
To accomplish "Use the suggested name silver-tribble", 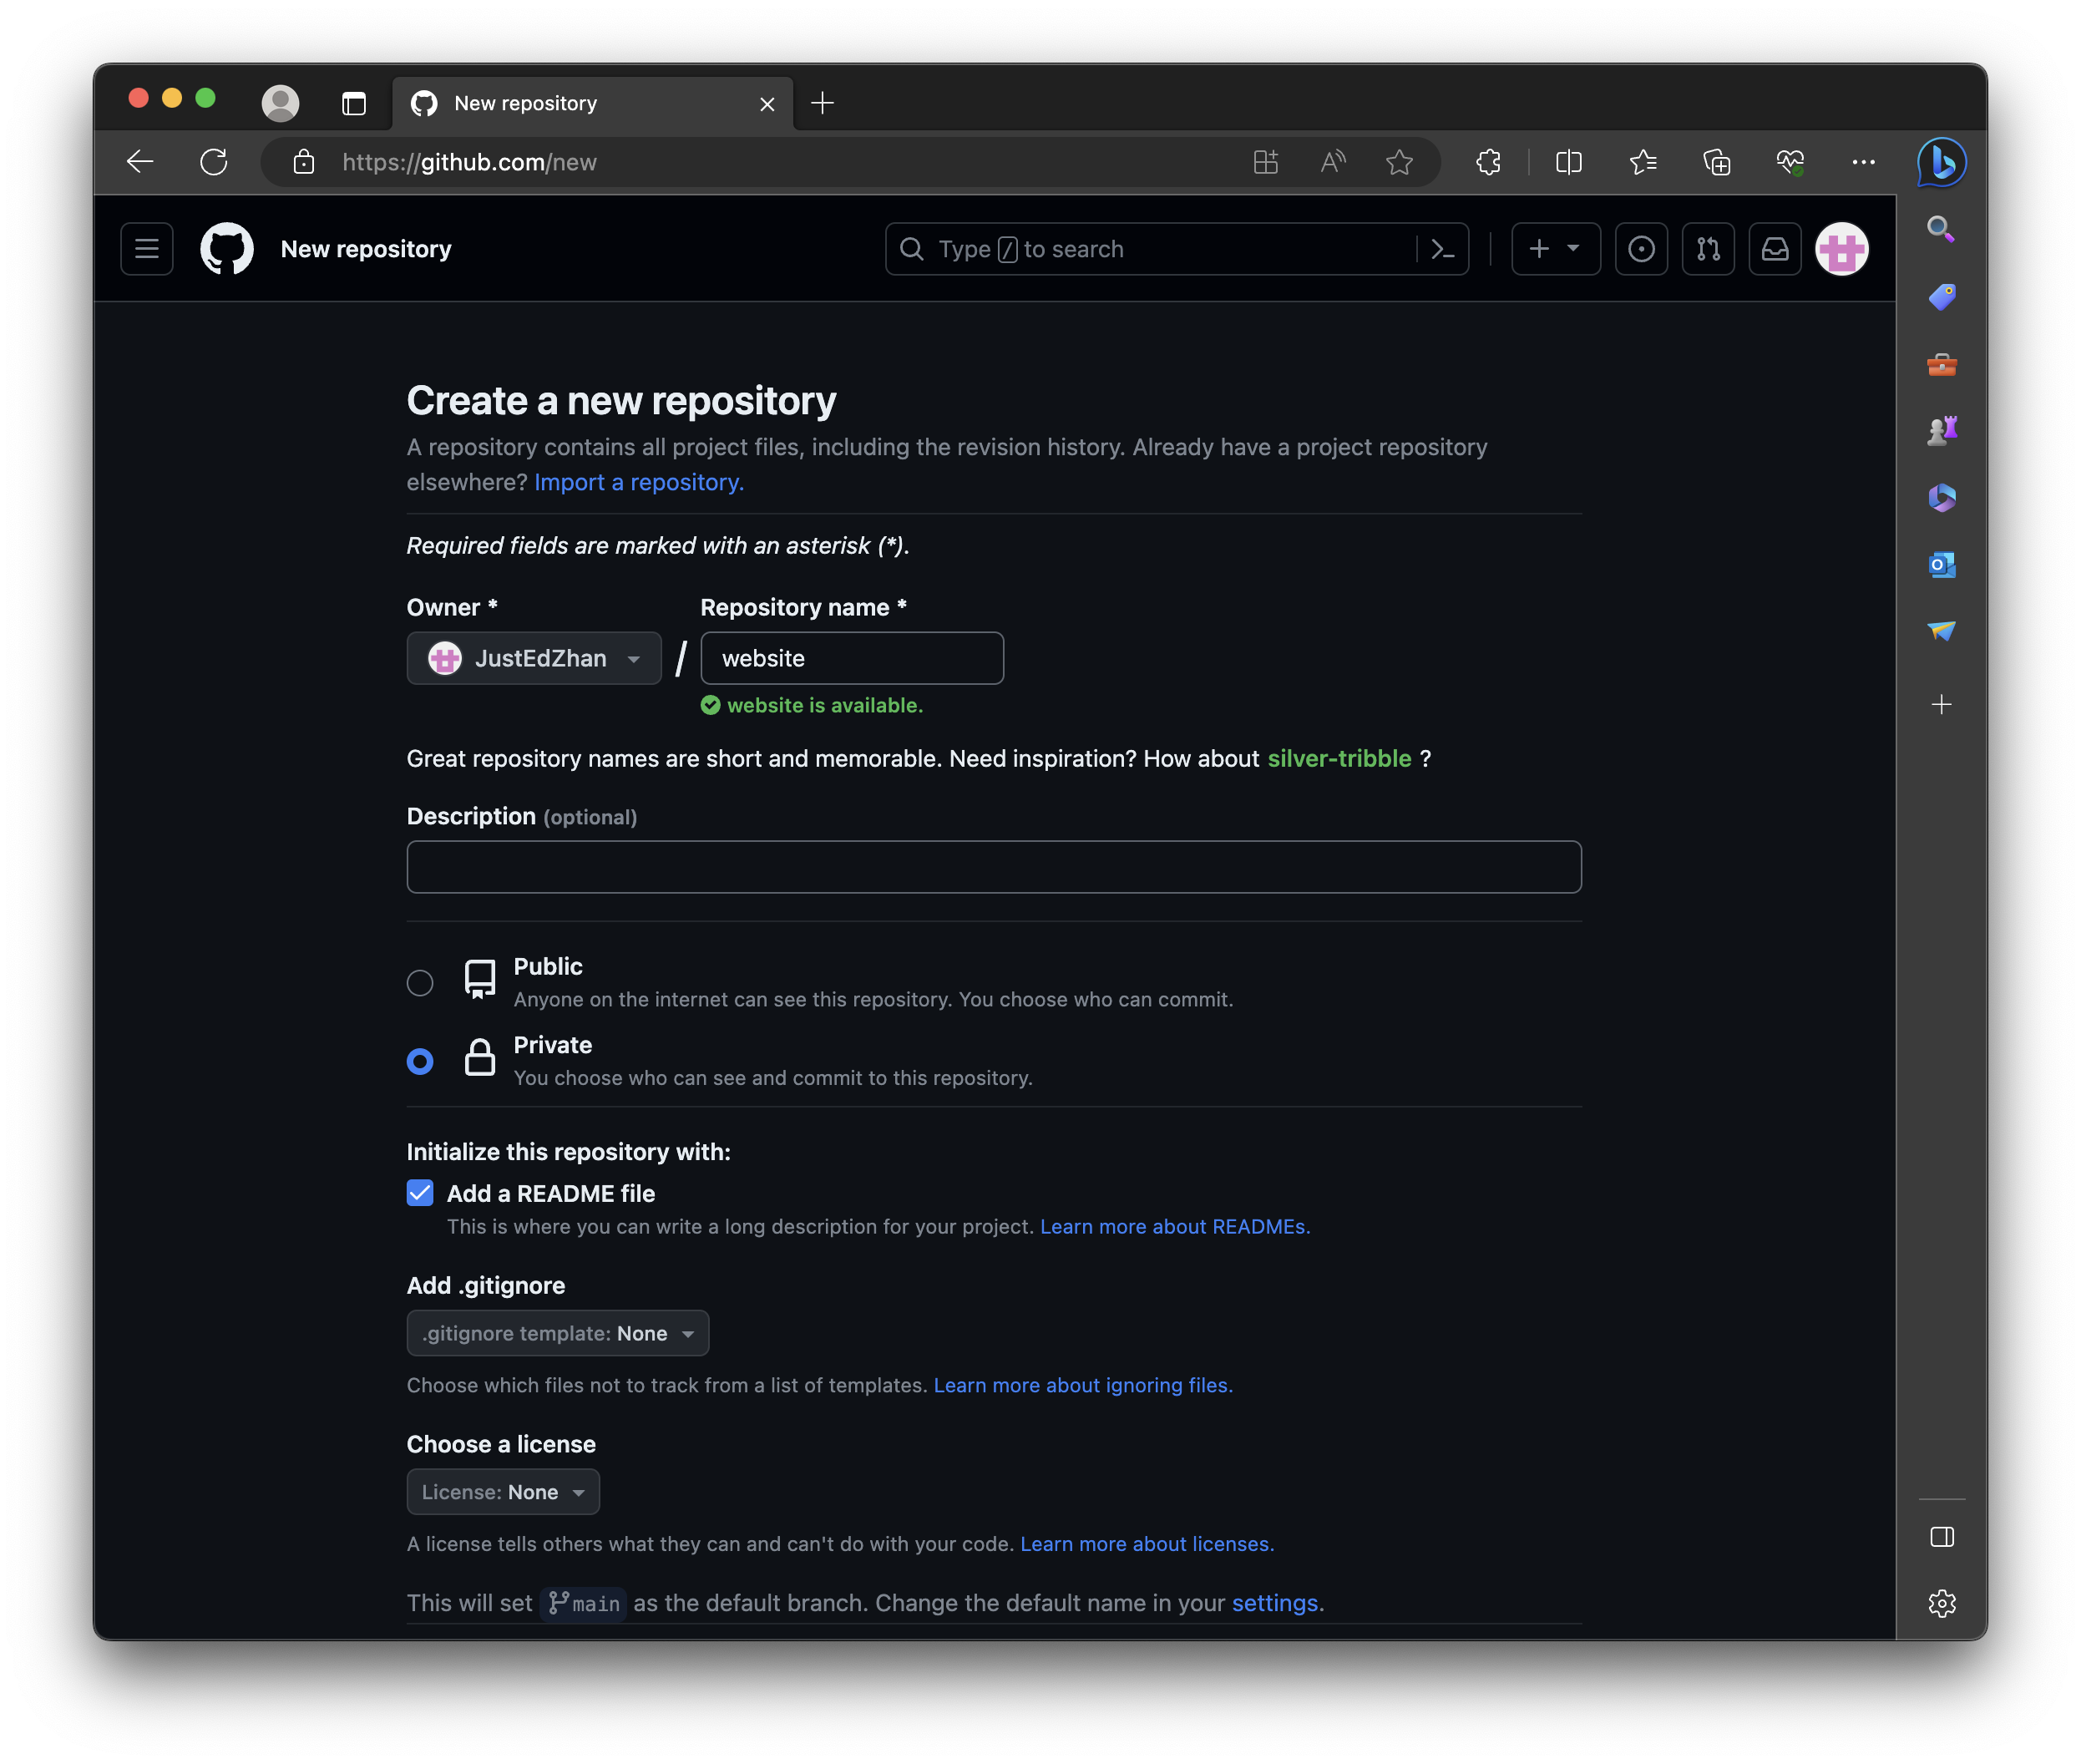I will coord(1339,759).
